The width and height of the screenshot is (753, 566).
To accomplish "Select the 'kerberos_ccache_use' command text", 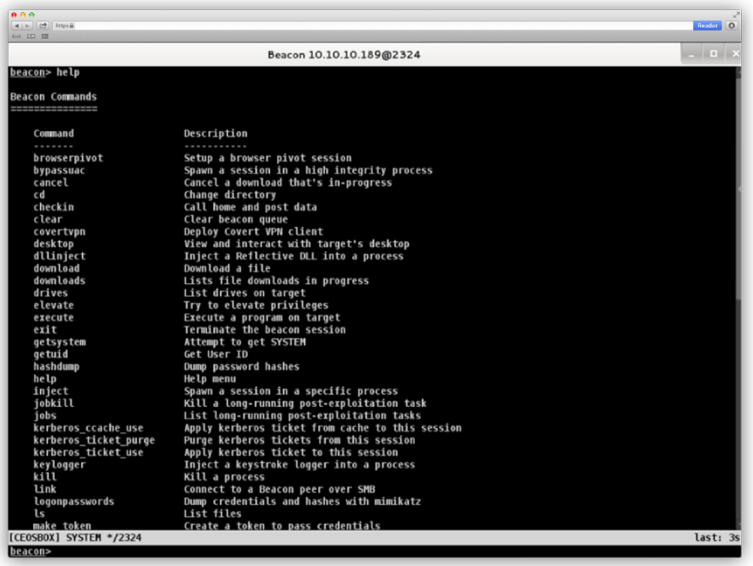I will [x=88, y=428].
